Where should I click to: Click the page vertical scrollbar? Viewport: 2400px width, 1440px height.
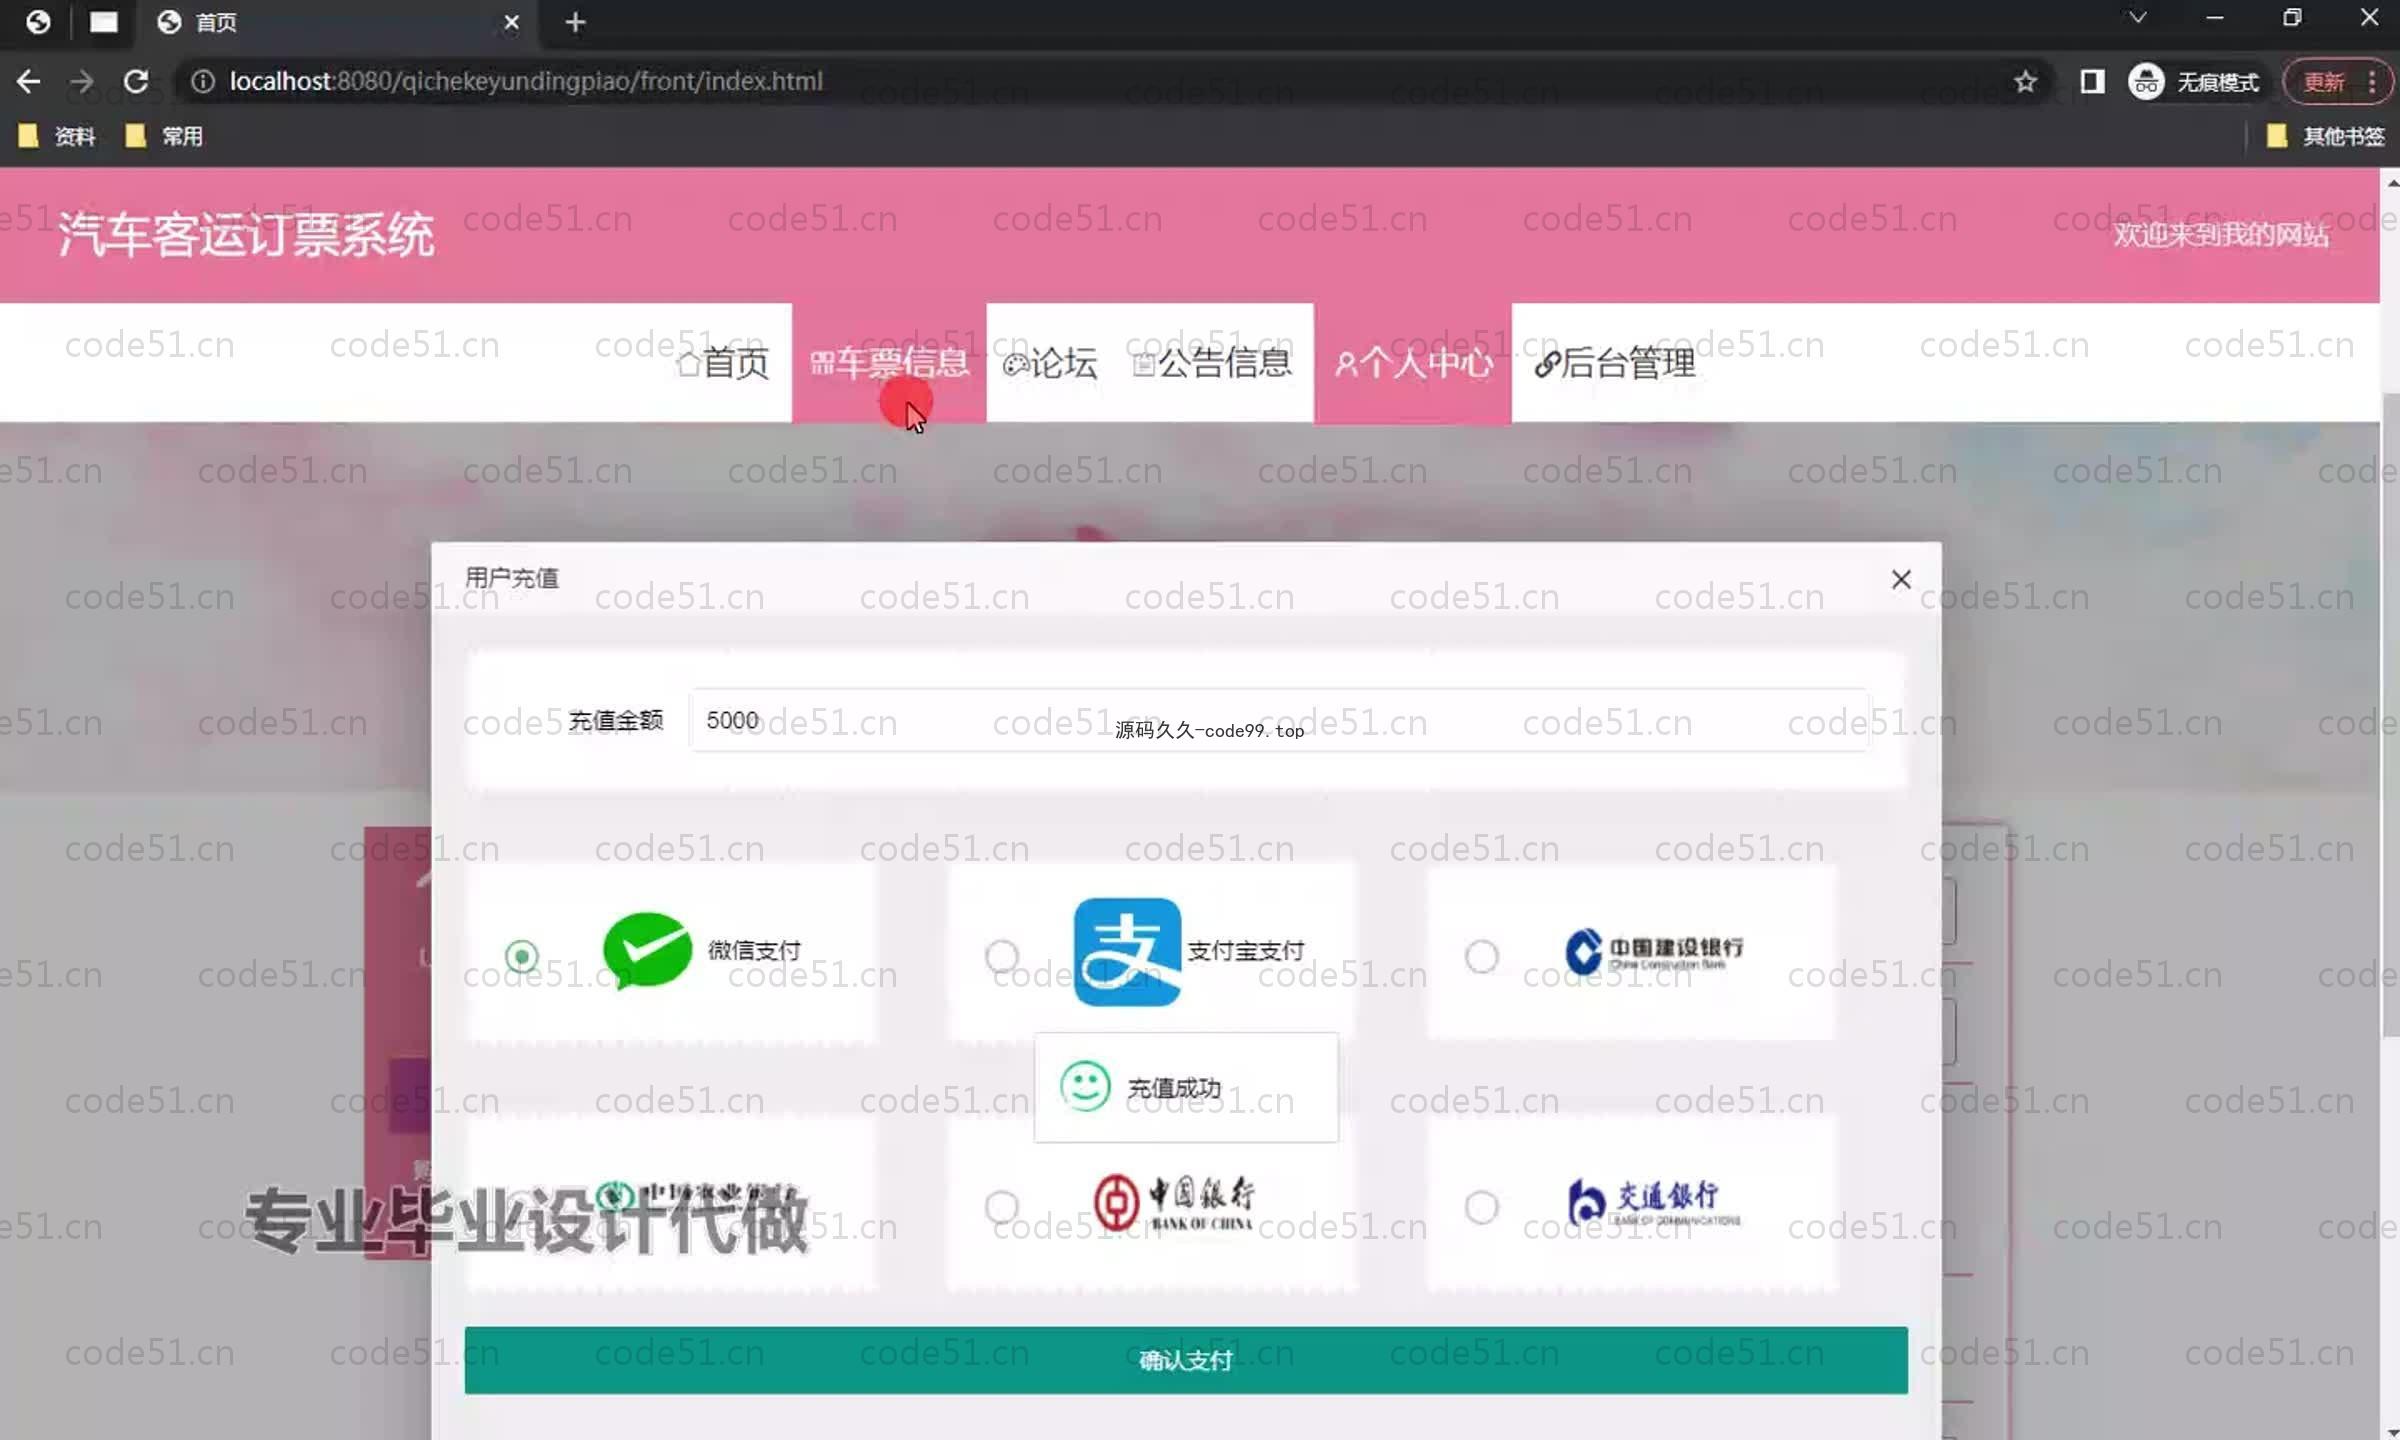coord(2391,715)
